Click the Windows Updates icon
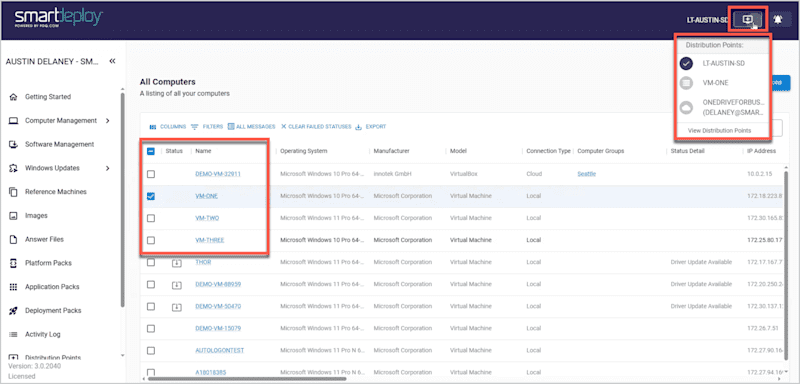Screen dimensions: 800x384 pos(14,168)
